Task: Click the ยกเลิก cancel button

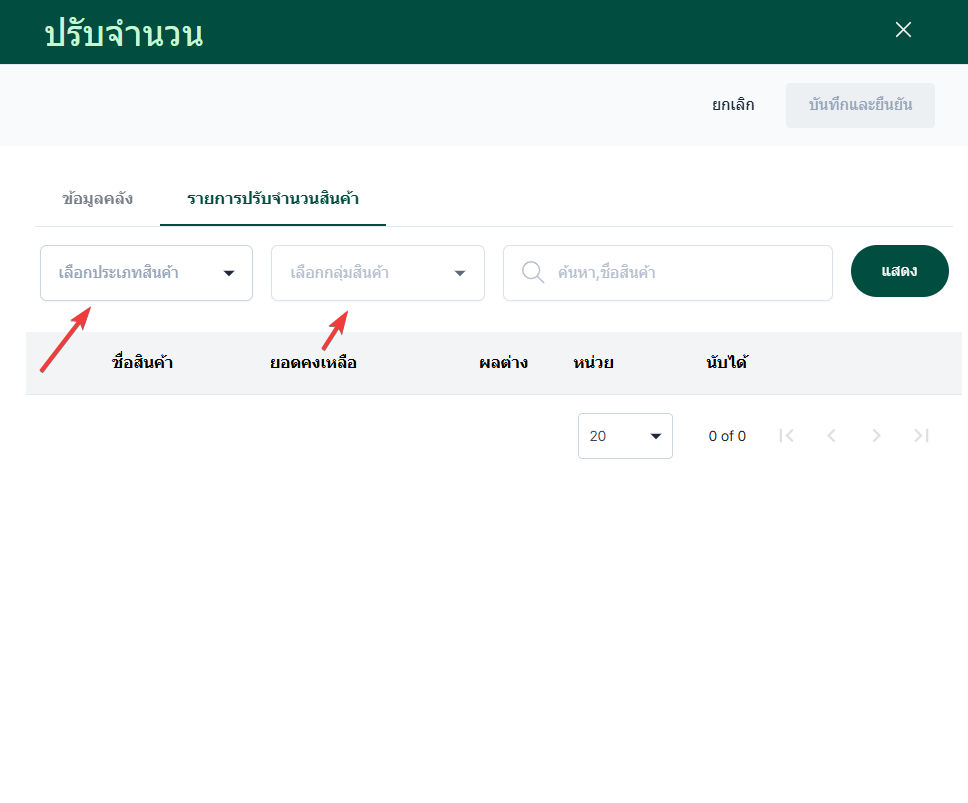Action: [733, 106]
